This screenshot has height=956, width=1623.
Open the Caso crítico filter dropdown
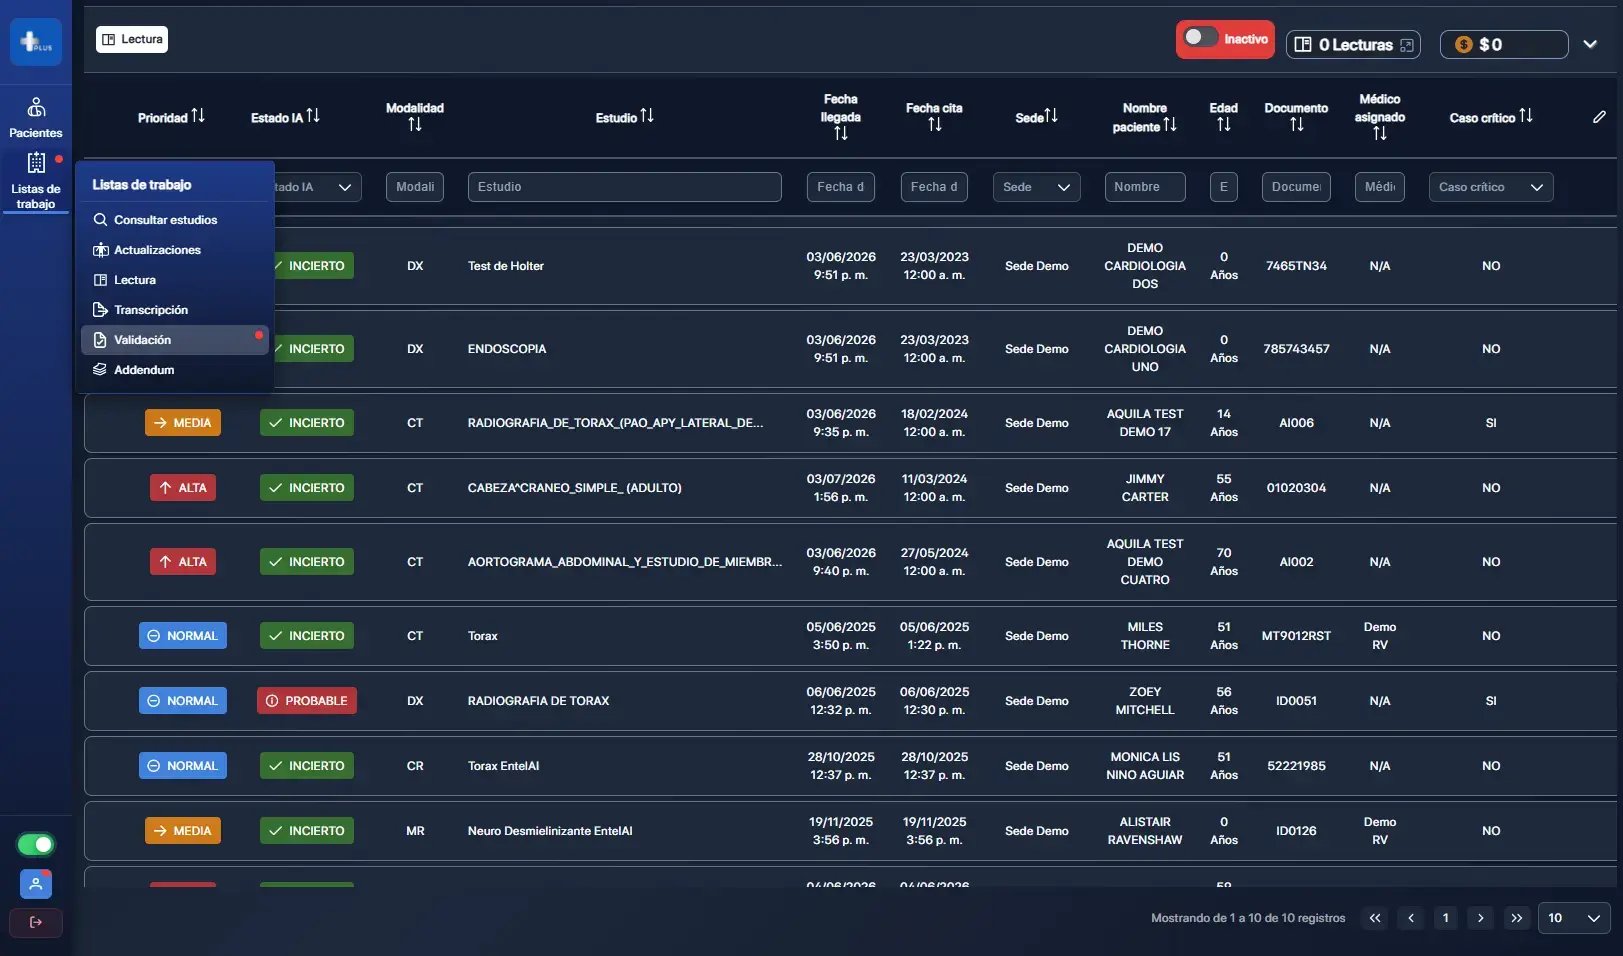tap(1491, 187)
